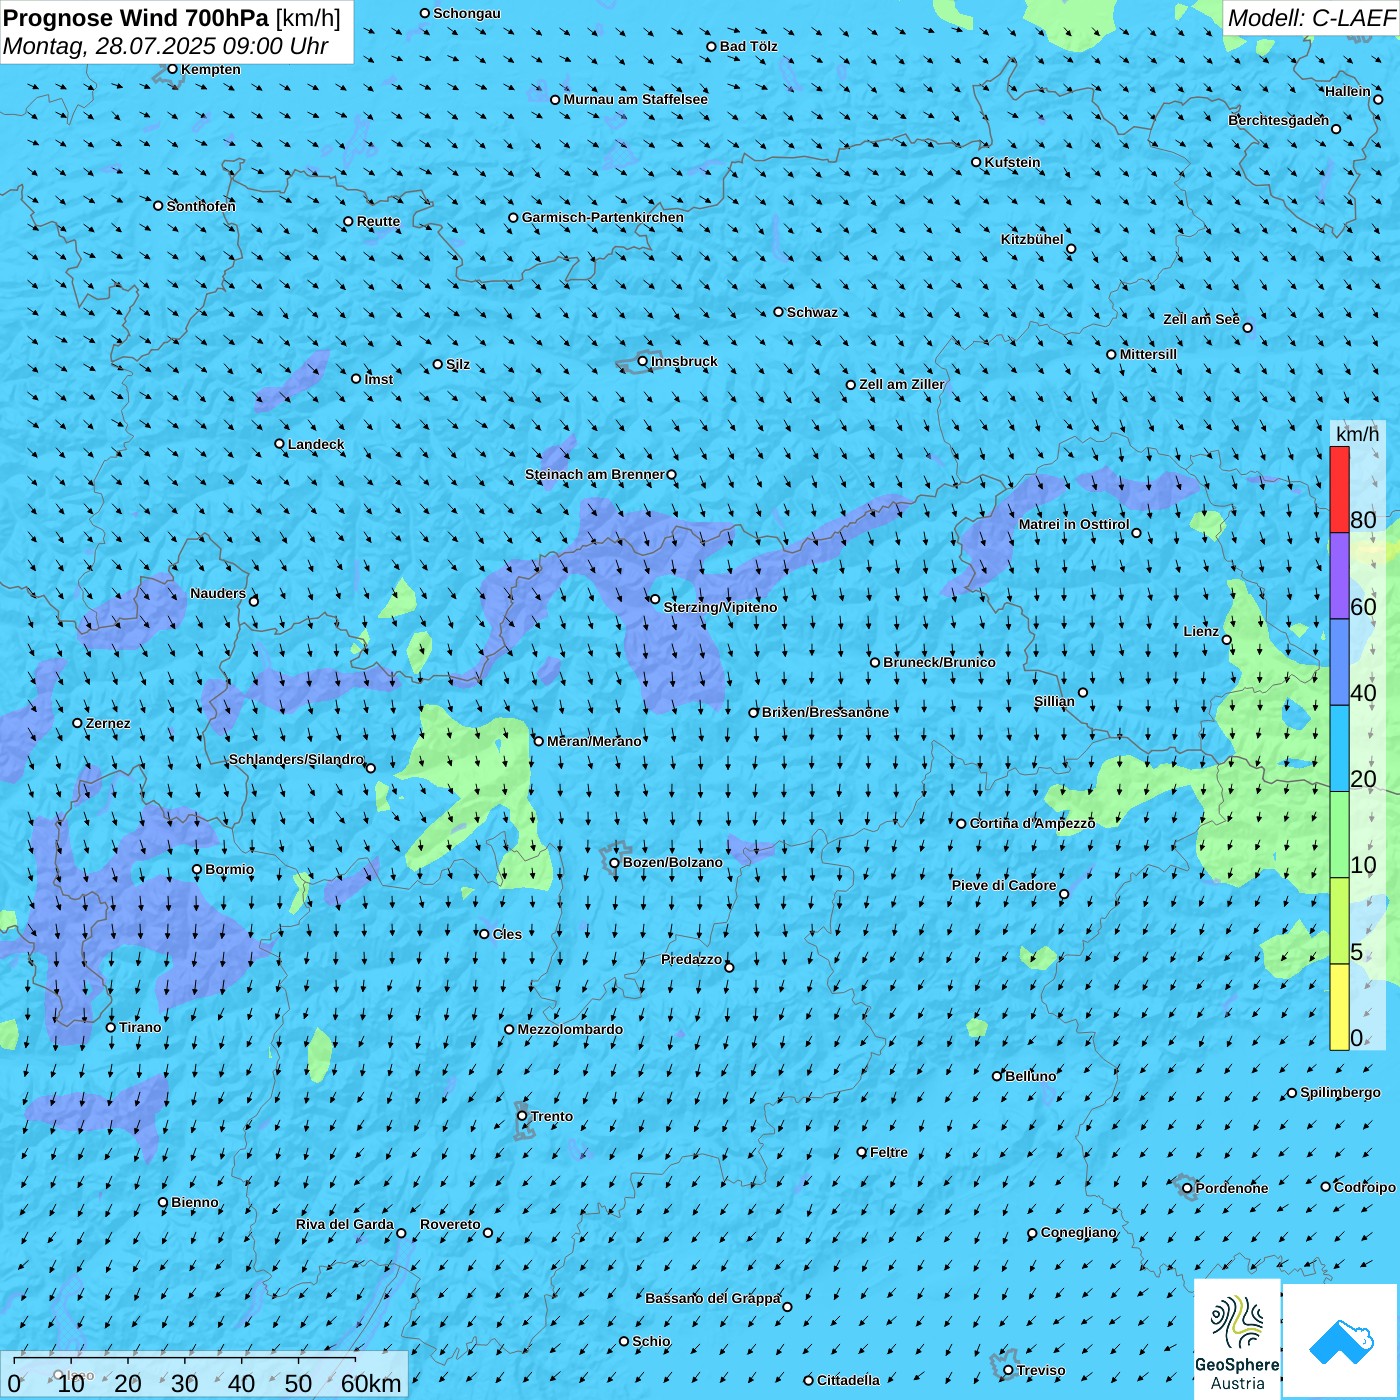The image size is (1400, 1400).
Task: Click the 'Bruneck/Brunico' label
Action: coord(939,662)
